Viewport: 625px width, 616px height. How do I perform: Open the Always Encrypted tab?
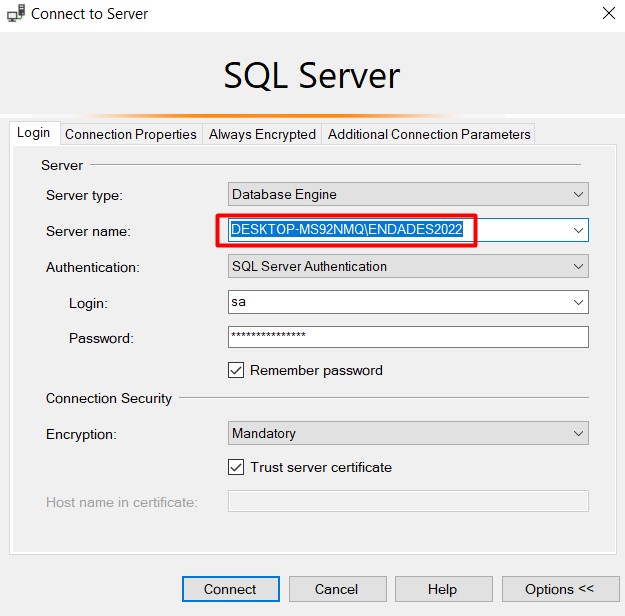262,134
